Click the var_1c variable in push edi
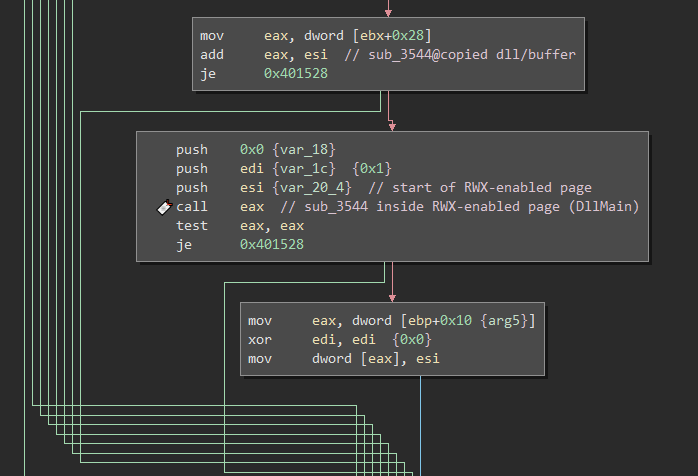The width and height of the screenshot is (698, 476). pos(304,169)
